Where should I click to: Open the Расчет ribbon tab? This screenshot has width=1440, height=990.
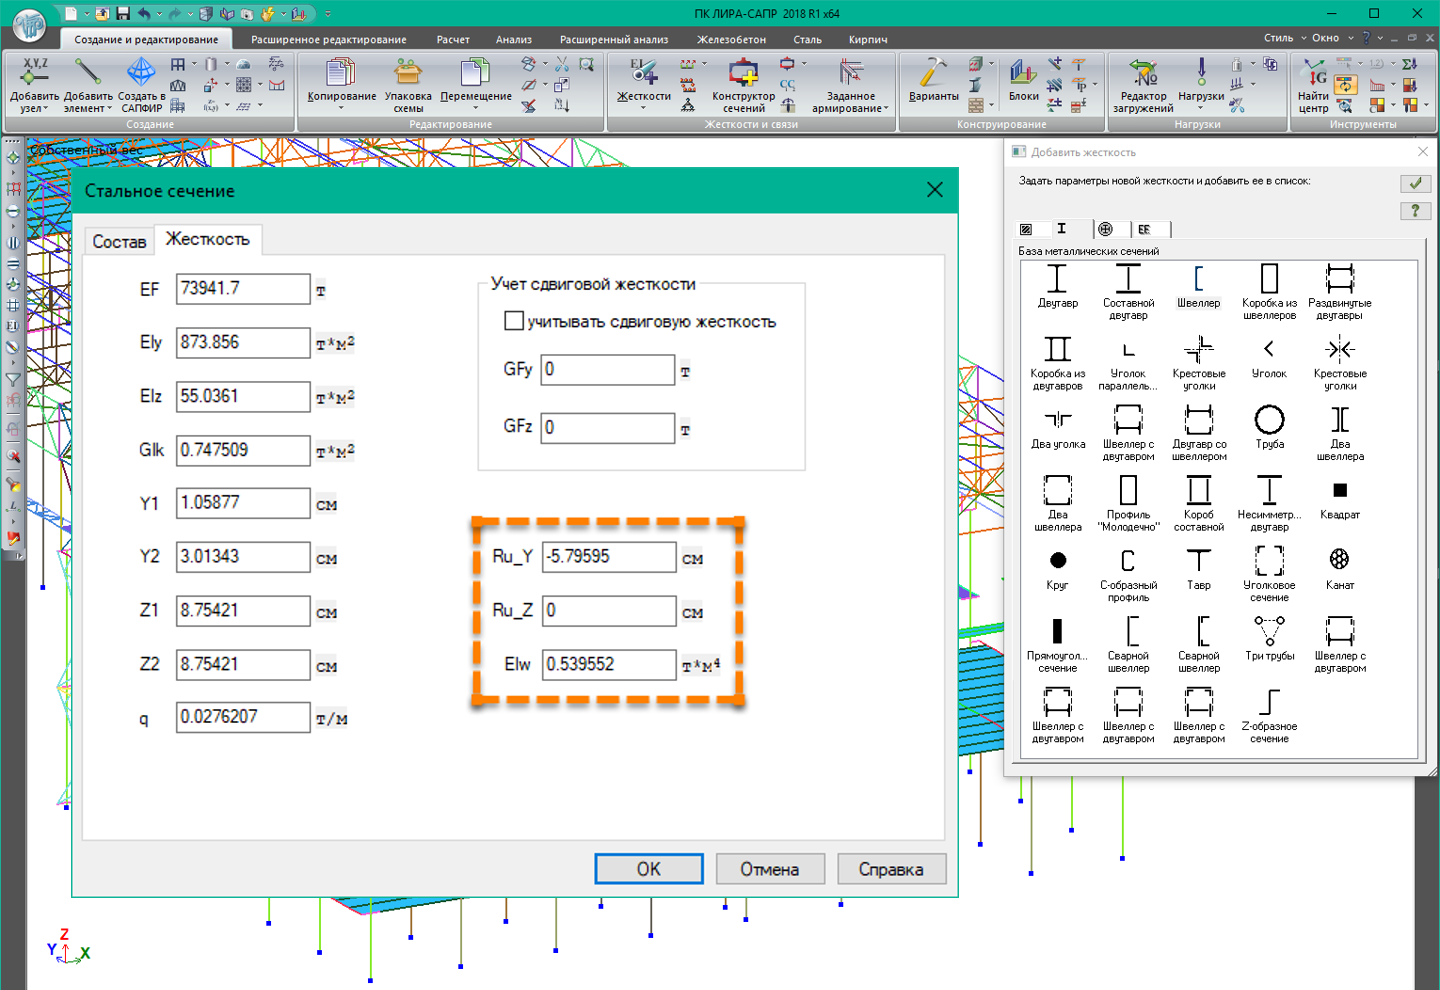pyautogui.click(x=452, y=39)
